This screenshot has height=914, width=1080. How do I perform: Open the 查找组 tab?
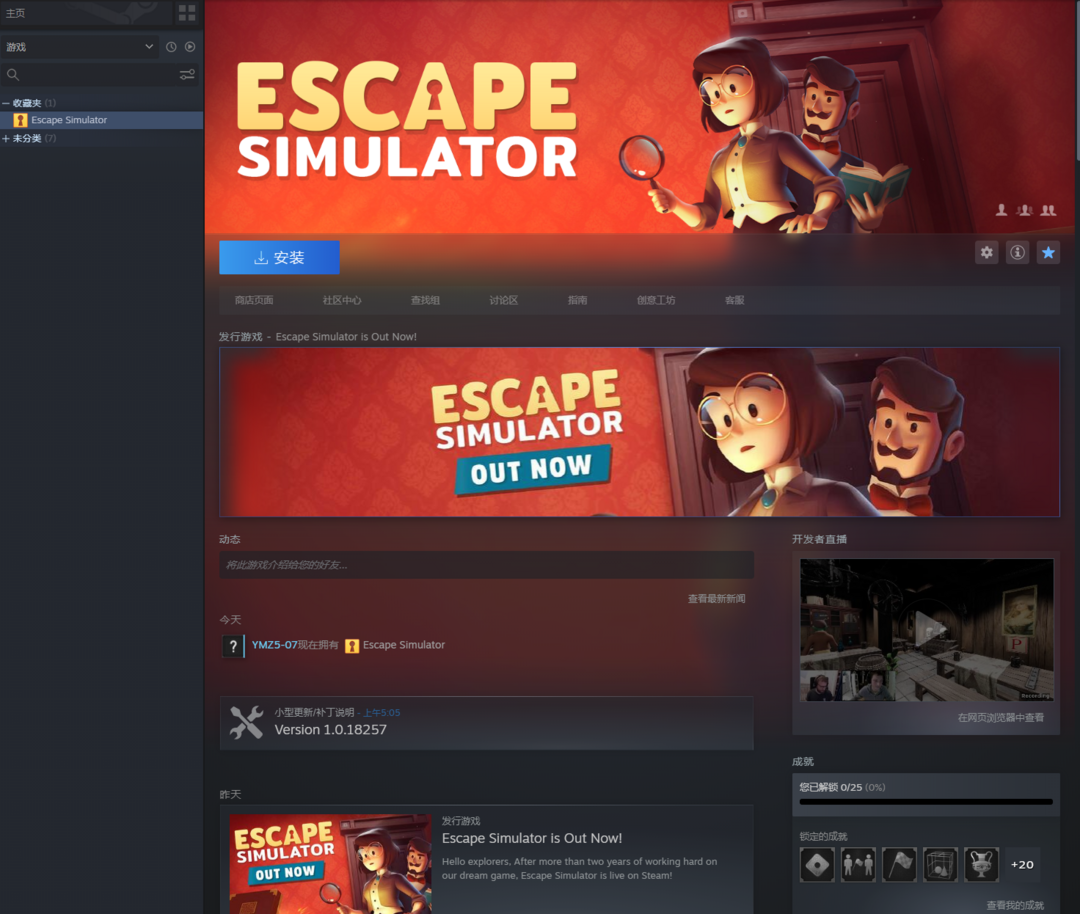coord(426,300)
